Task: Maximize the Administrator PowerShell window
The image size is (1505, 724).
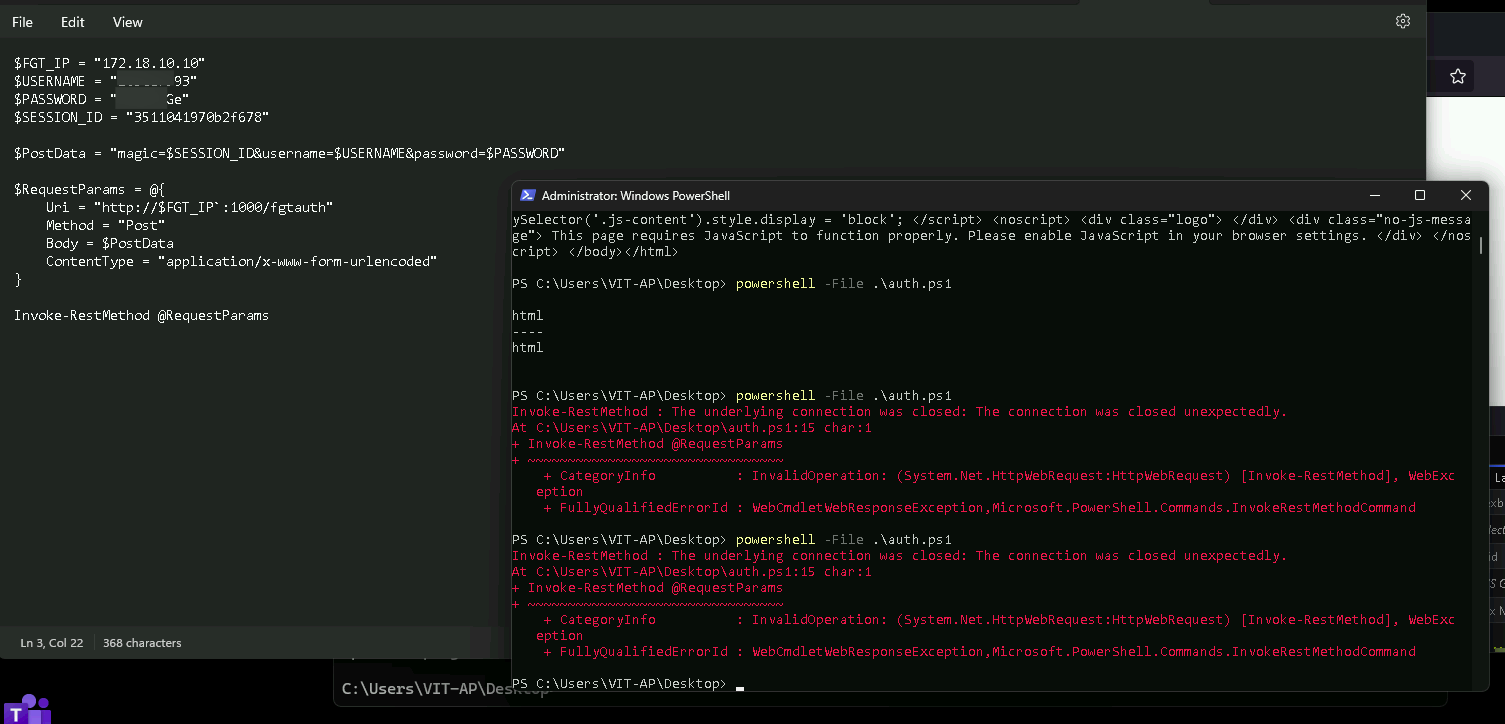Action: 1419,196
